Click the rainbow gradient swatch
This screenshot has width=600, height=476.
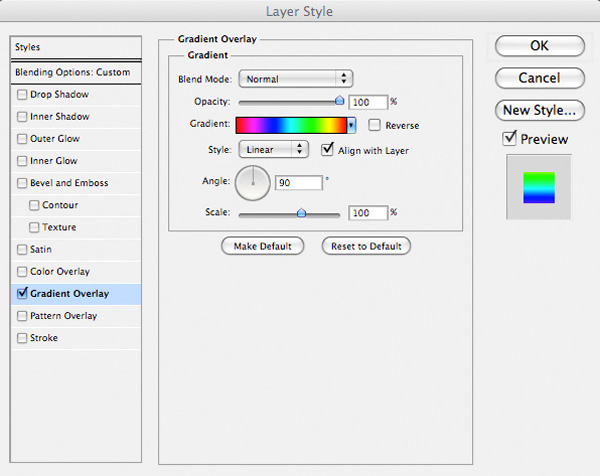pos(291,125)
